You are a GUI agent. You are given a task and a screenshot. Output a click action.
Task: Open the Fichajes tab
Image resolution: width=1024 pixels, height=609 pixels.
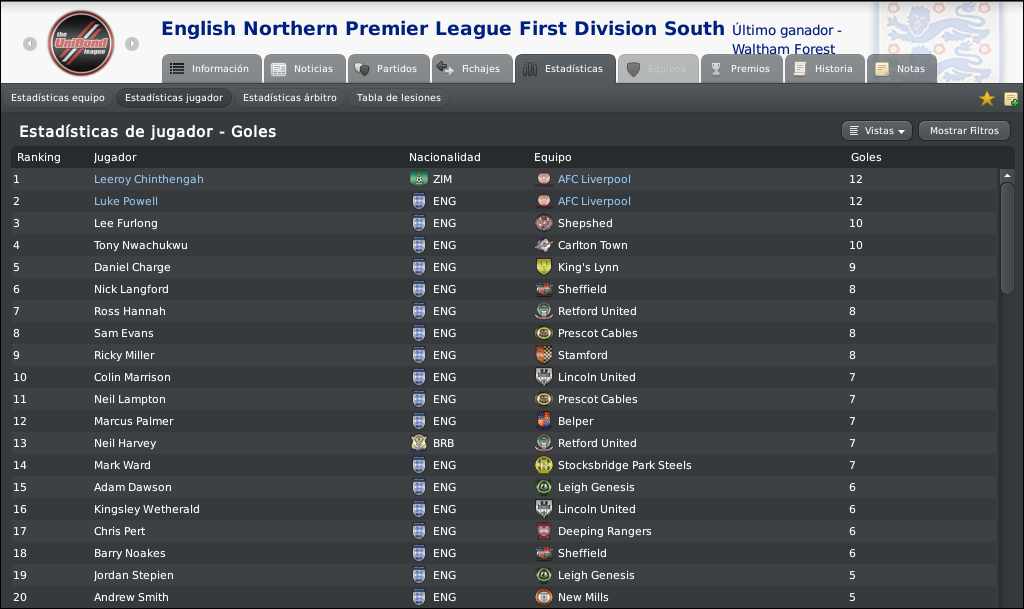[473, 69]
